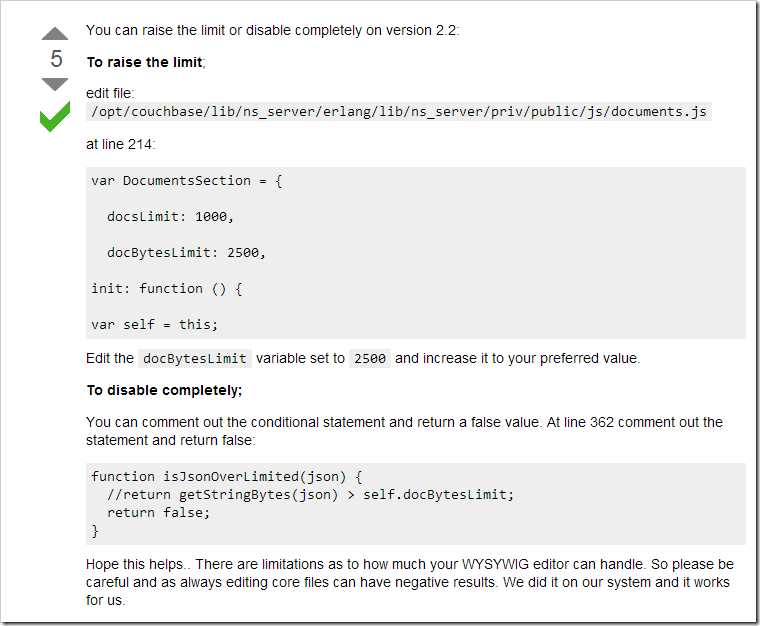Click the 'To disable completely;' heading
This screenshot has height=626, width=760.
point(164,390)
